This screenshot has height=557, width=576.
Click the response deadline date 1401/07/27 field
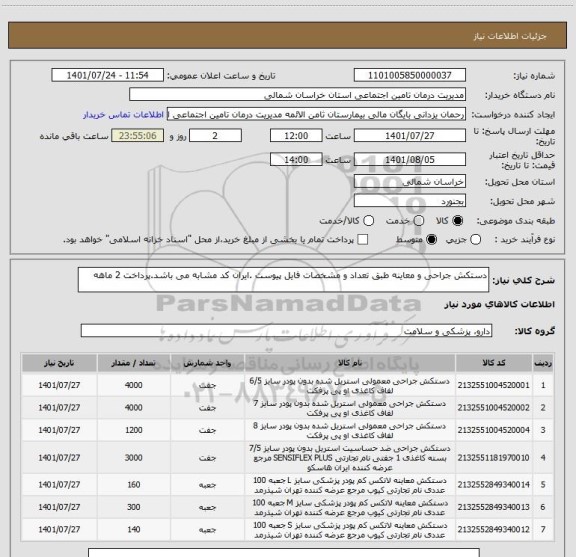[410, 136]
